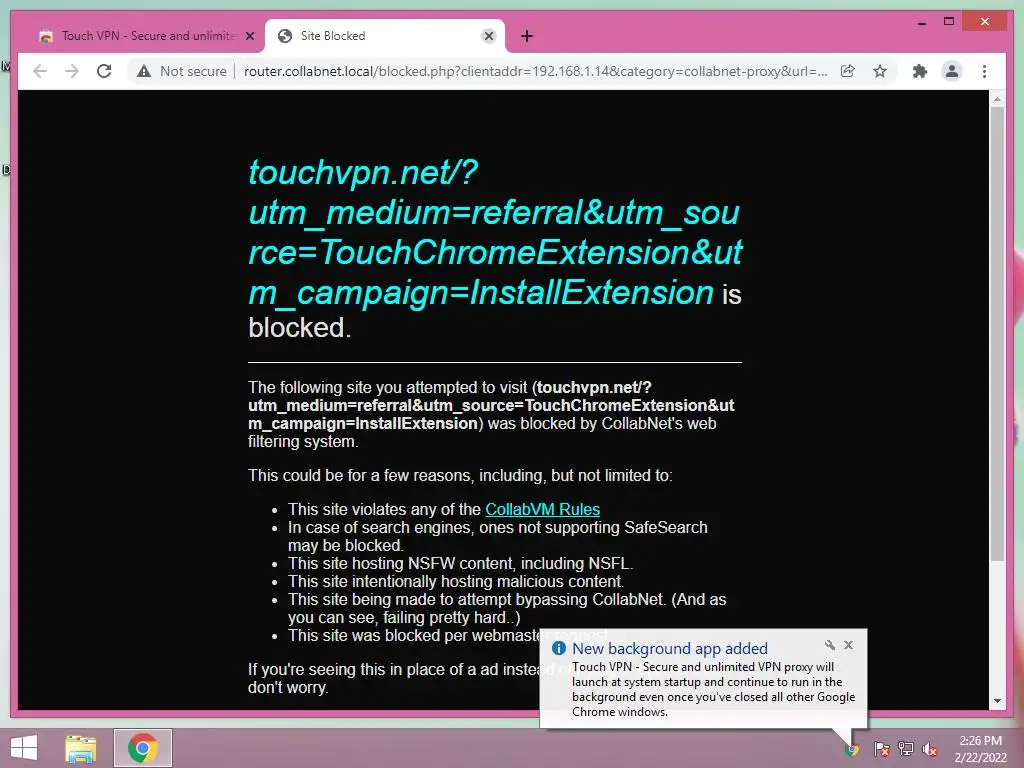Open notification settings wrench icon
Image resolution: width=1024 pixels, height=768 pixels.
coord(830,645)
